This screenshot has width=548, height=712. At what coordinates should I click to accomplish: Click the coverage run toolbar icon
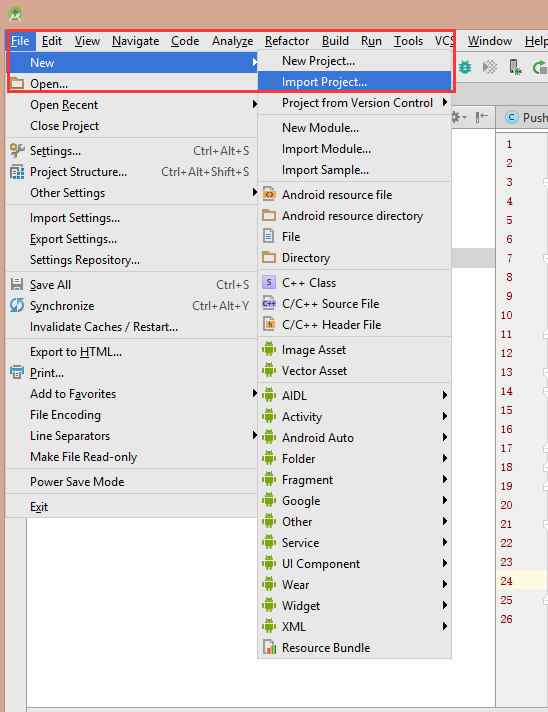click(x=490, y=67)
